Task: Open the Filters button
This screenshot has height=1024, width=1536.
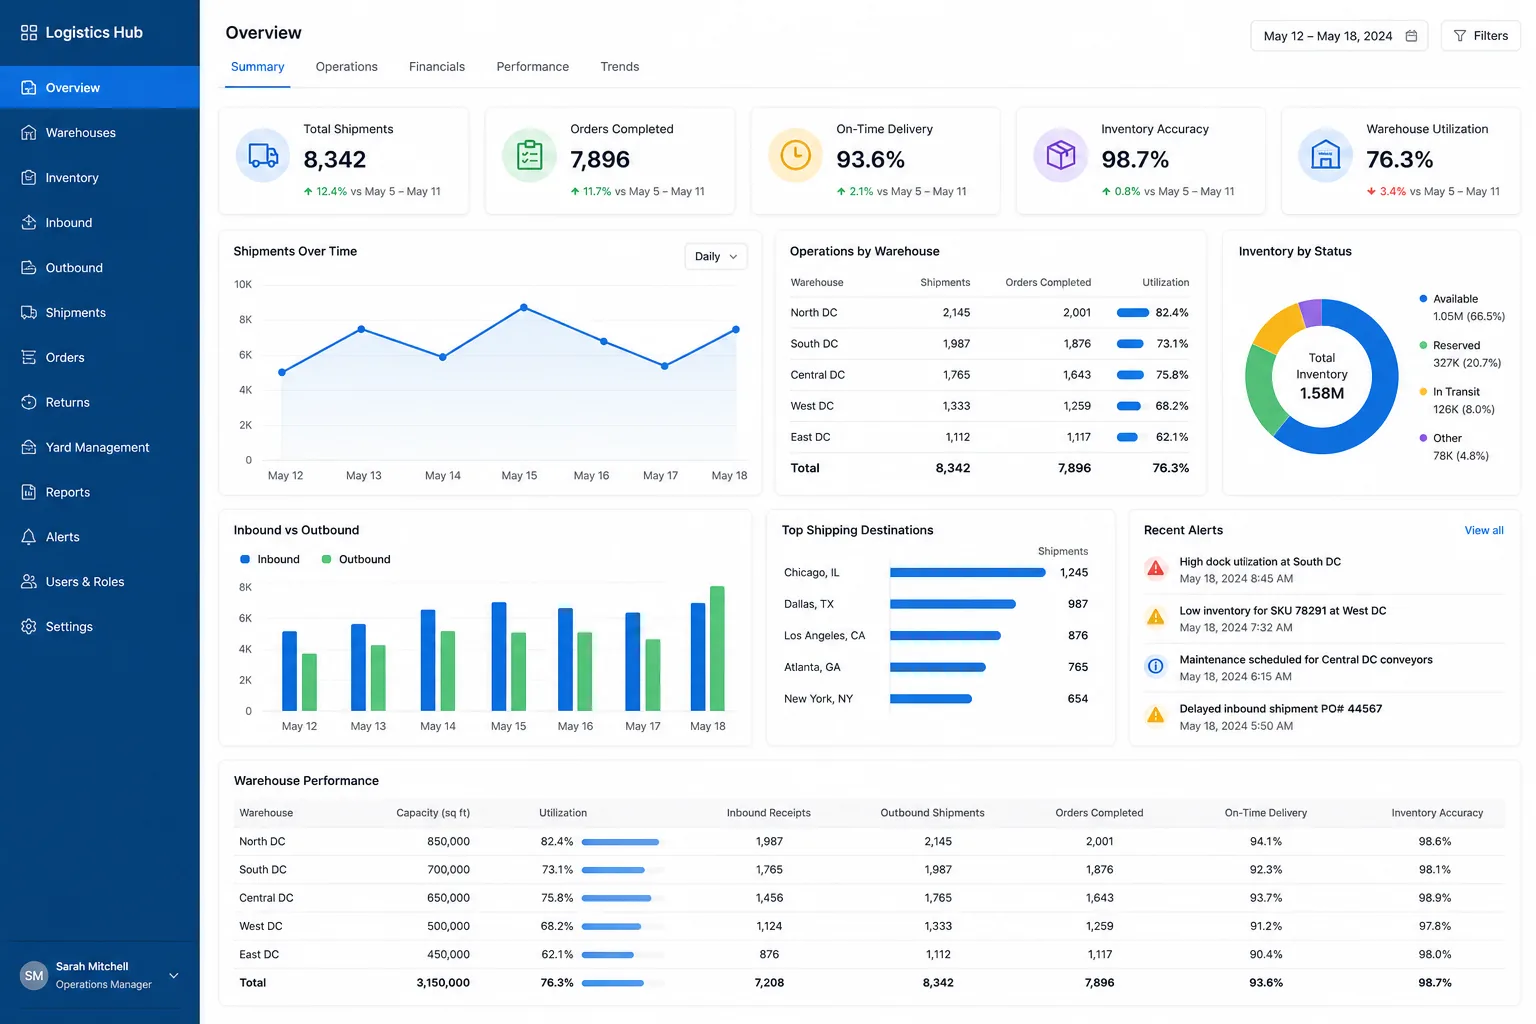Action: coord(1481,36)
